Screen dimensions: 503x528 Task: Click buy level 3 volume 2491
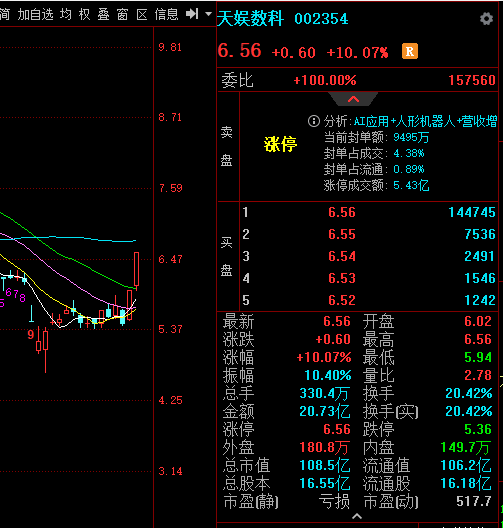coord(479,256)
